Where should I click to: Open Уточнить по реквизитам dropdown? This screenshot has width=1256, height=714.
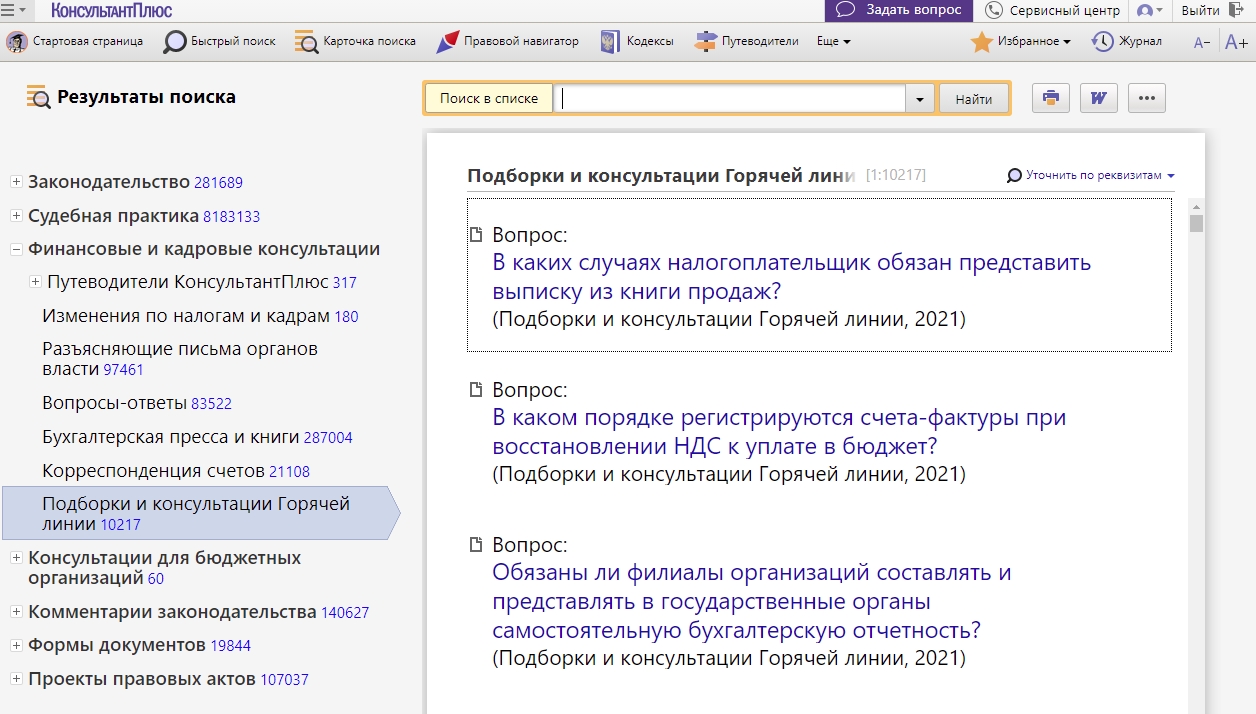1091,175
